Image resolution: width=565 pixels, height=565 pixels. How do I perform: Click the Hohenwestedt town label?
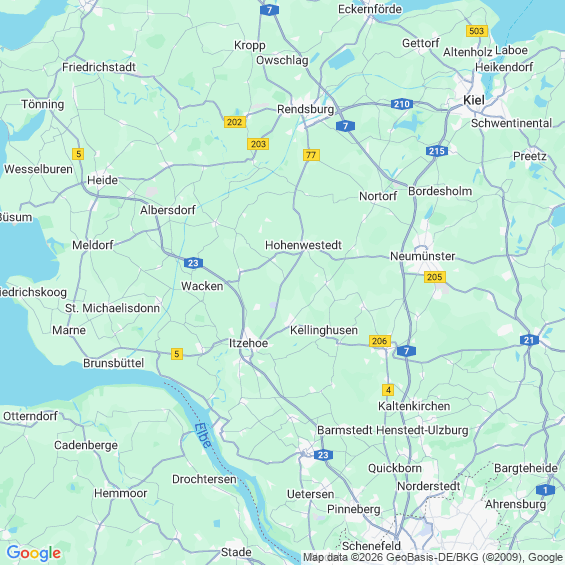tap(303, 245)
